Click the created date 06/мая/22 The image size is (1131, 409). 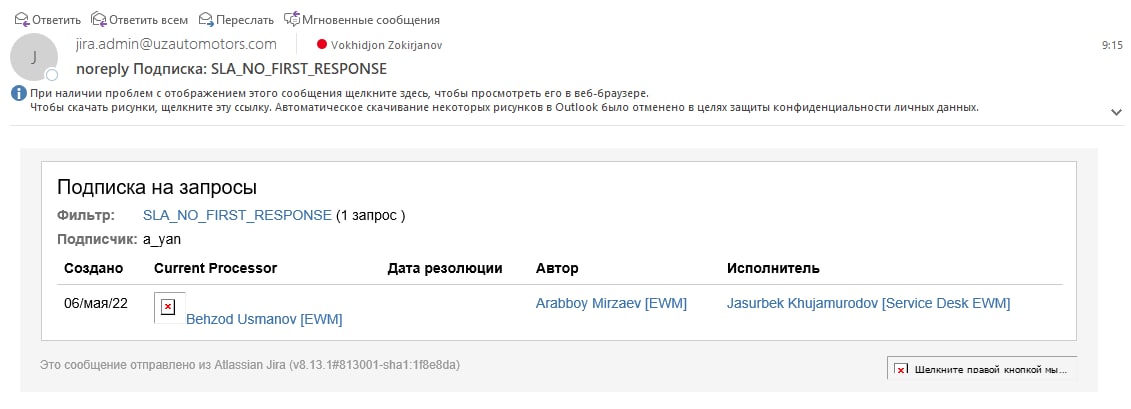96,304
